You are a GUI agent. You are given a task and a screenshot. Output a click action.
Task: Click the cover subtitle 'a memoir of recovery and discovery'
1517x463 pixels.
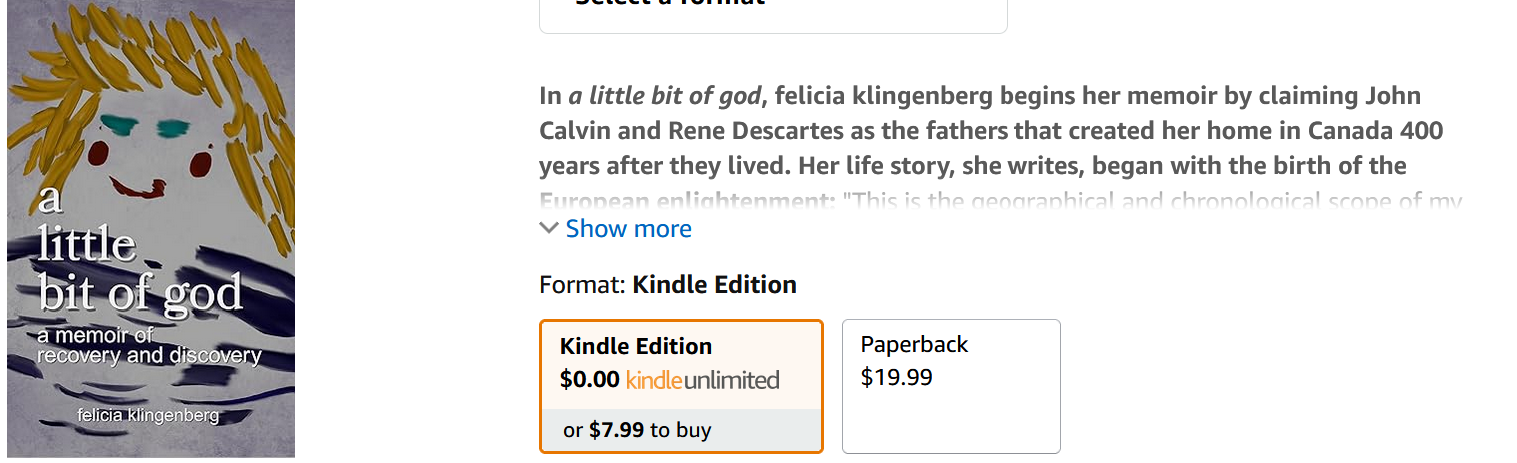click(x=149, y=346)
